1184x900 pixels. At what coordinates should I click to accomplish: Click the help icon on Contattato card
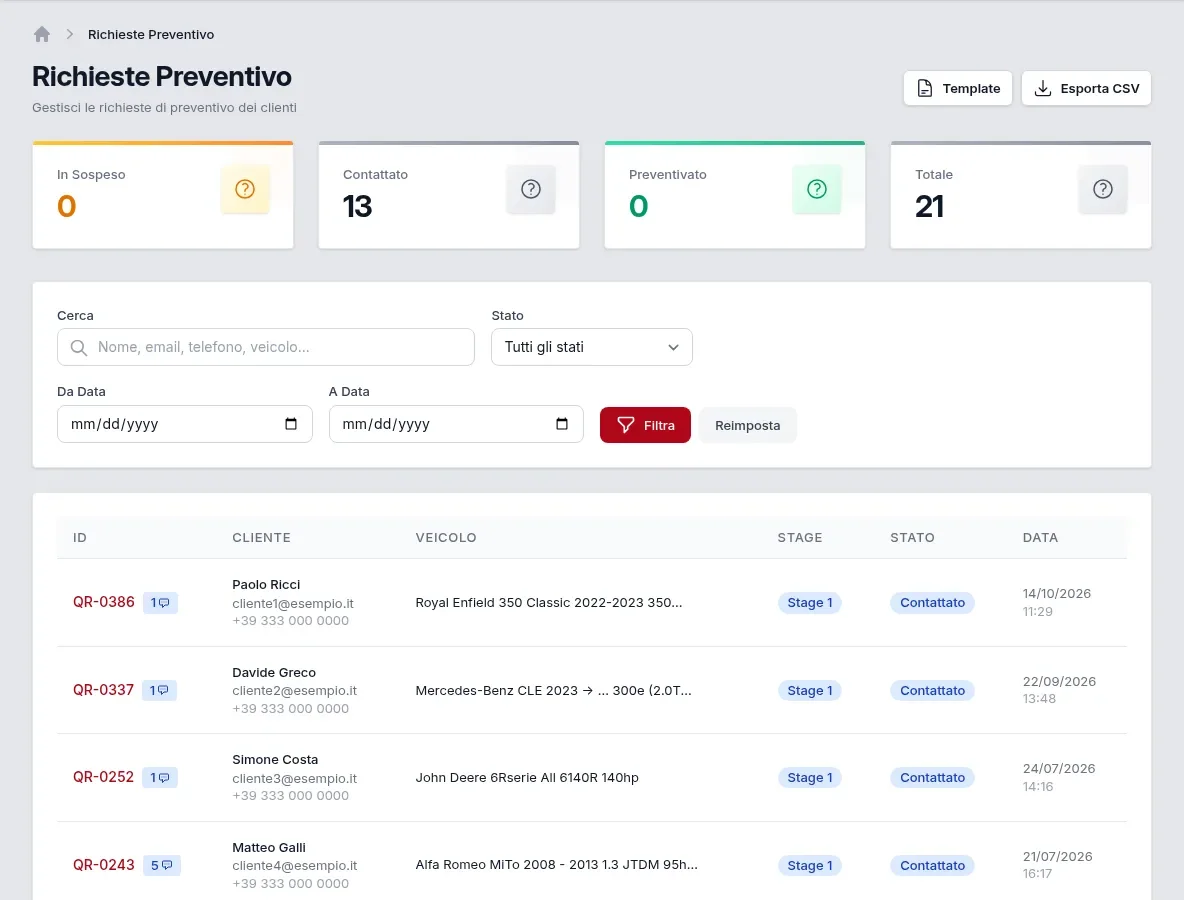(x=531, y=189)
